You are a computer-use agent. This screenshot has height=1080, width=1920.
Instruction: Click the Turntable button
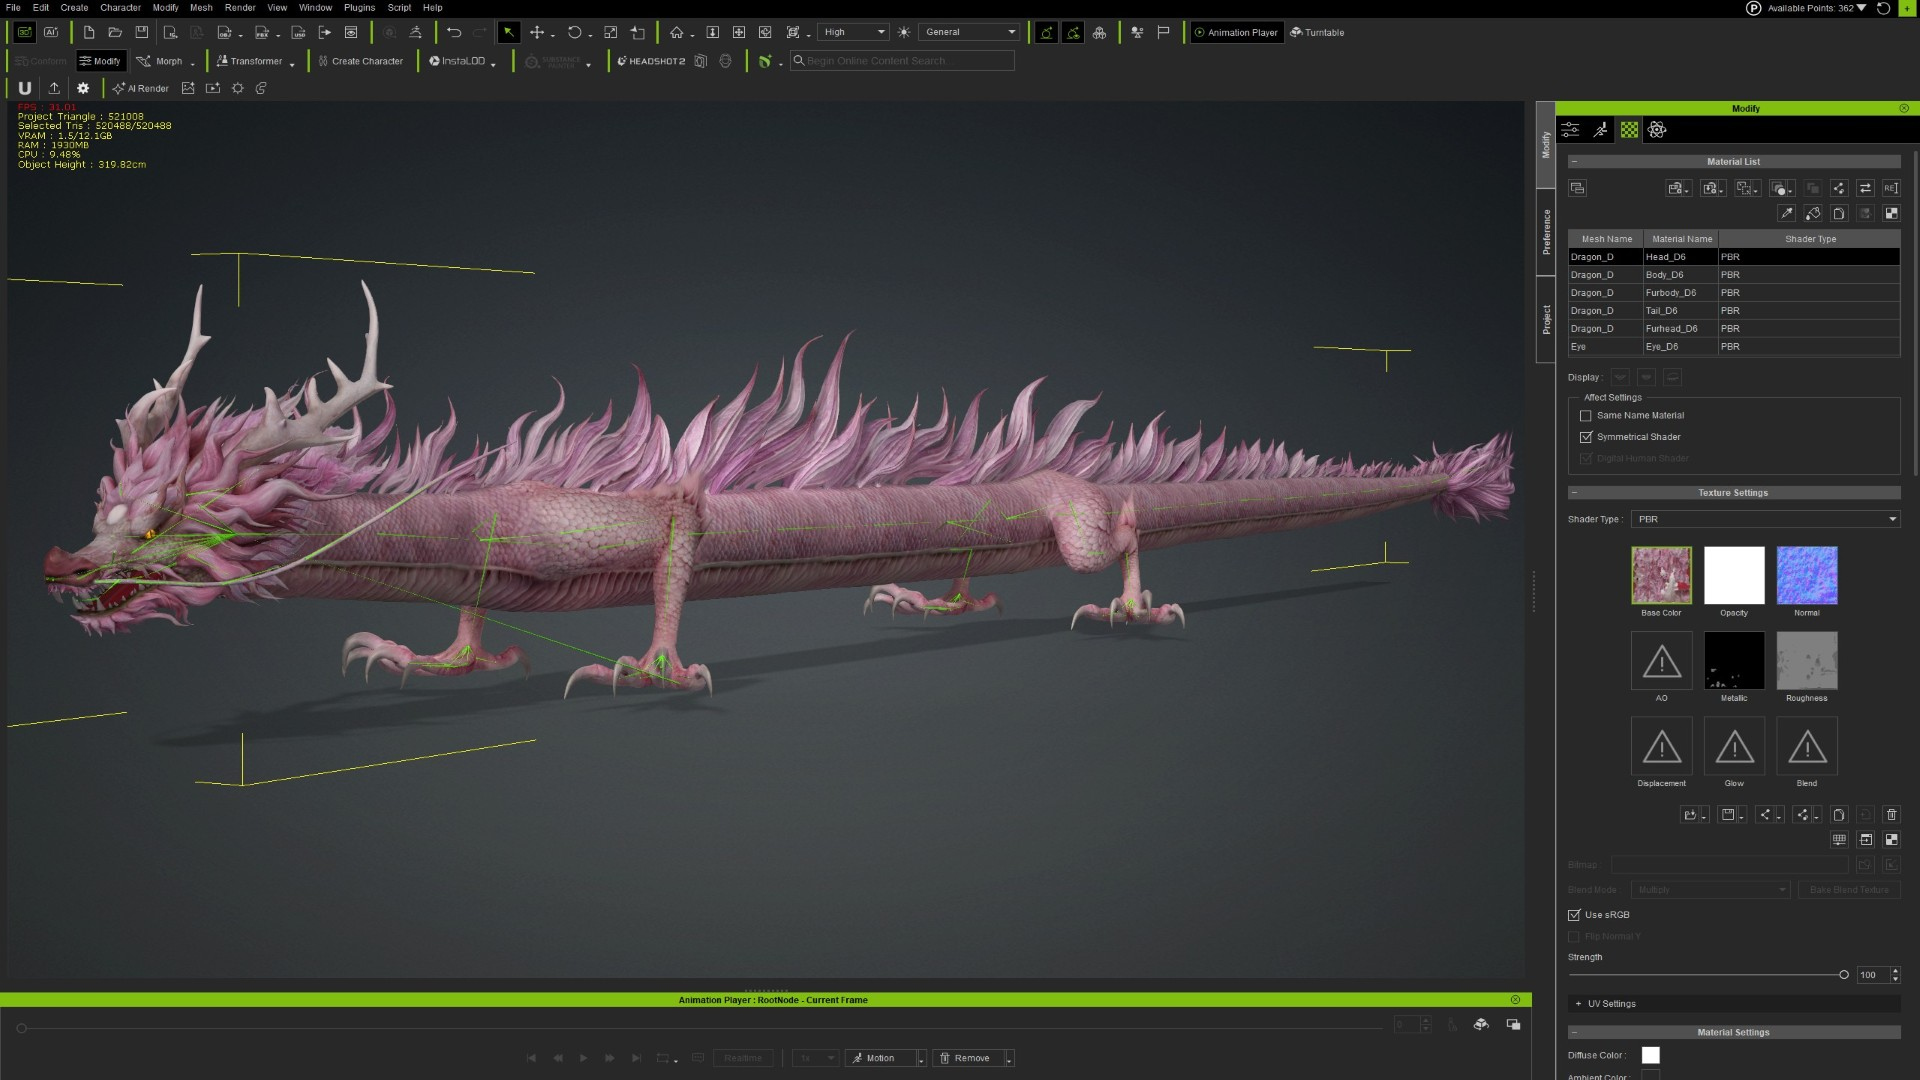[x=1317, y=32]
